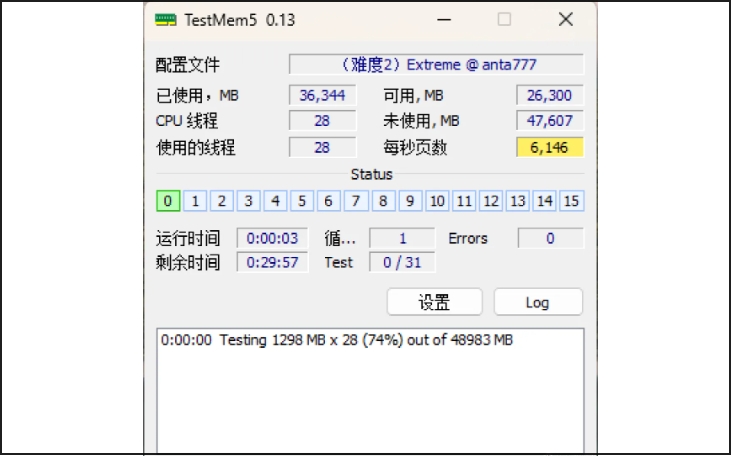Select status test box 10
Viewport: 731px width, 456px height.
437,201
